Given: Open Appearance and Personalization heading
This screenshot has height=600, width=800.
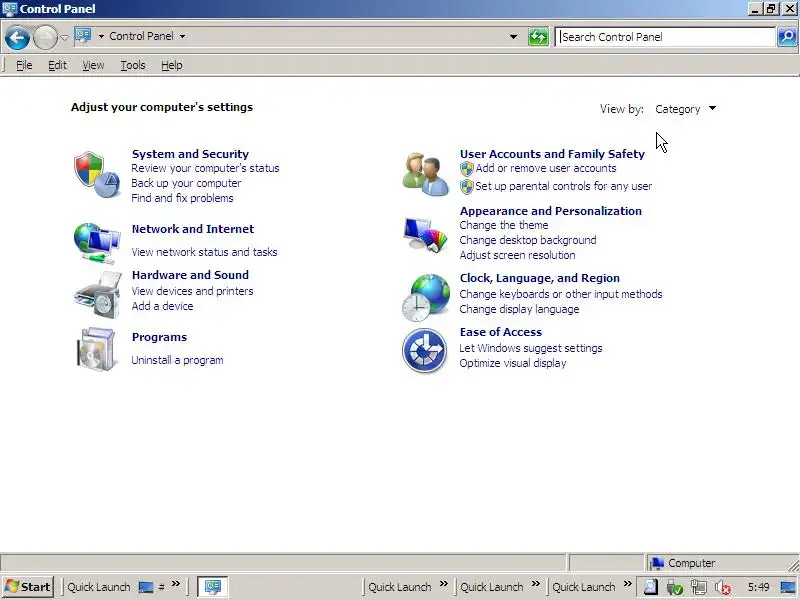Looking at the screenshot, I should click(x=551, y=211).
